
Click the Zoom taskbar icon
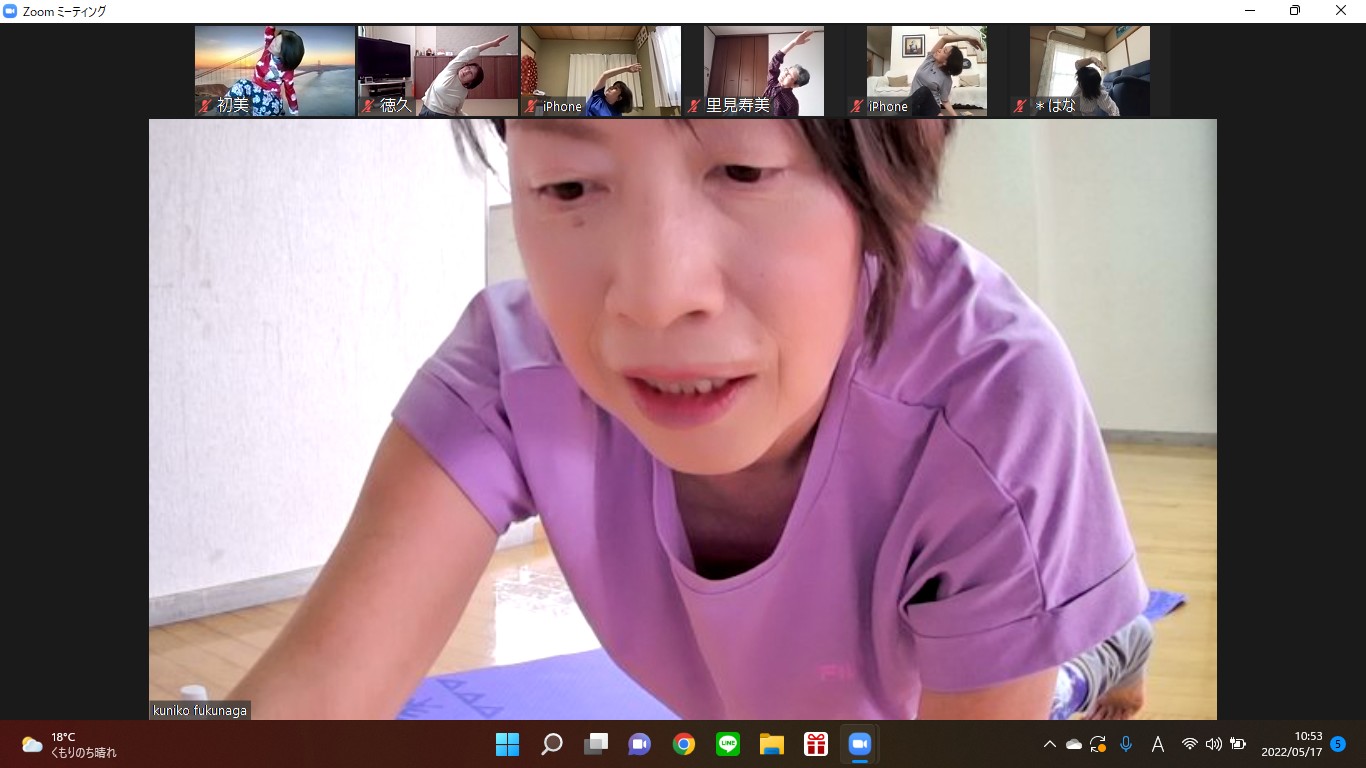[x=860, y=744]
